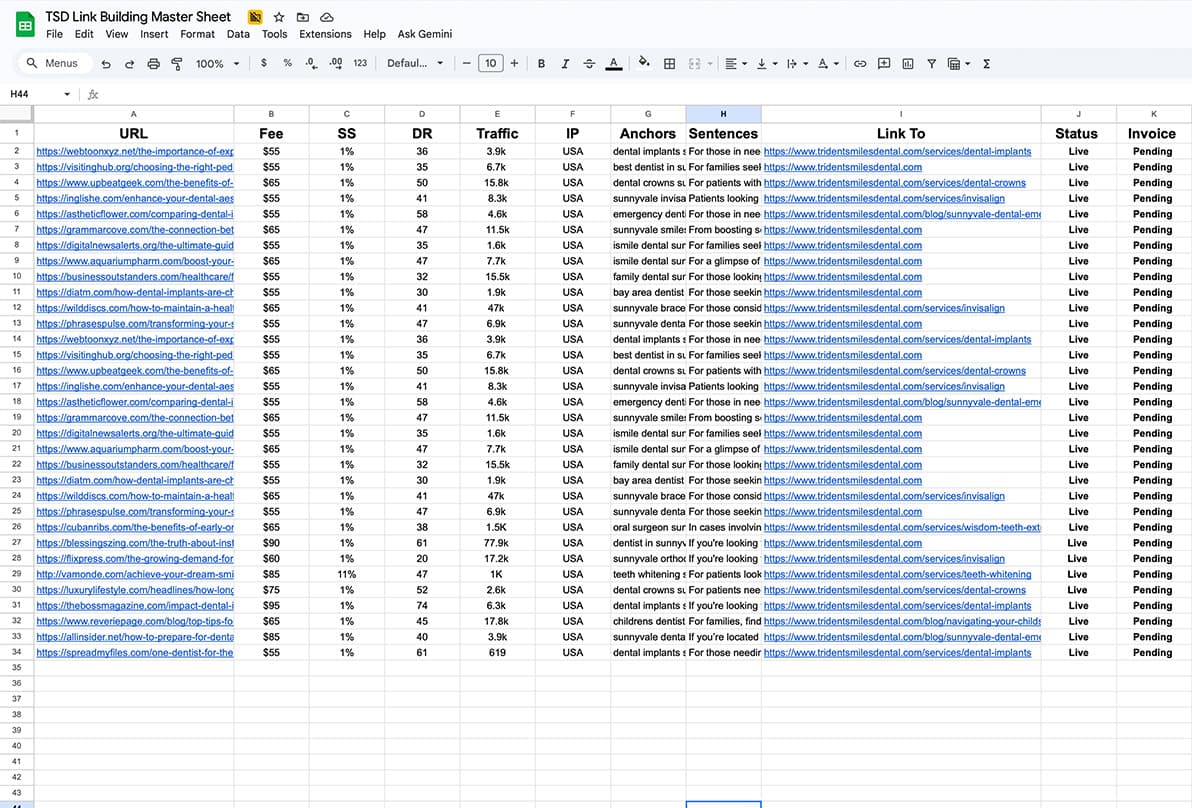
Task: Decrease font size with minus button
Action: click(467, 63)
